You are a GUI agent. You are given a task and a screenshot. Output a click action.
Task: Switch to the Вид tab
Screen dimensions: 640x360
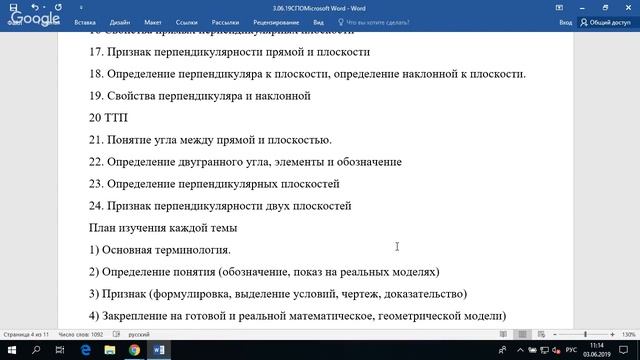tap(318, 22)
